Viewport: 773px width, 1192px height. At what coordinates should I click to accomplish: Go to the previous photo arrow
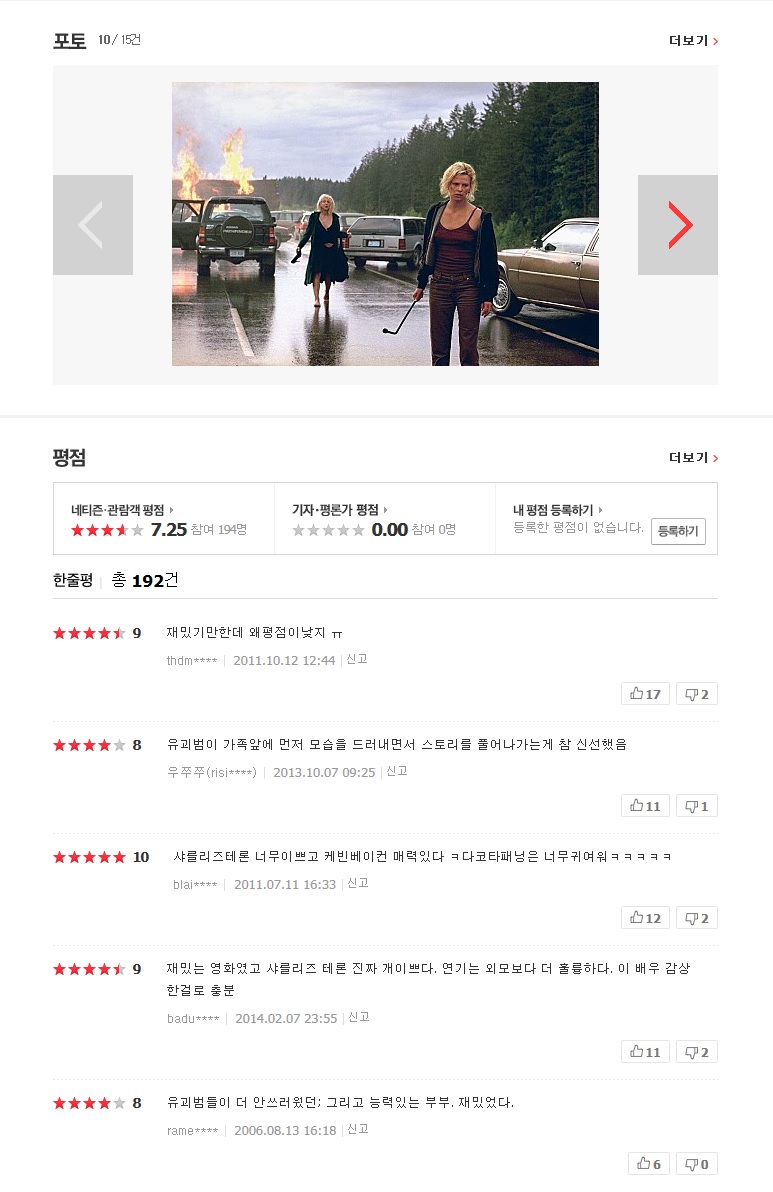point(93,225)
